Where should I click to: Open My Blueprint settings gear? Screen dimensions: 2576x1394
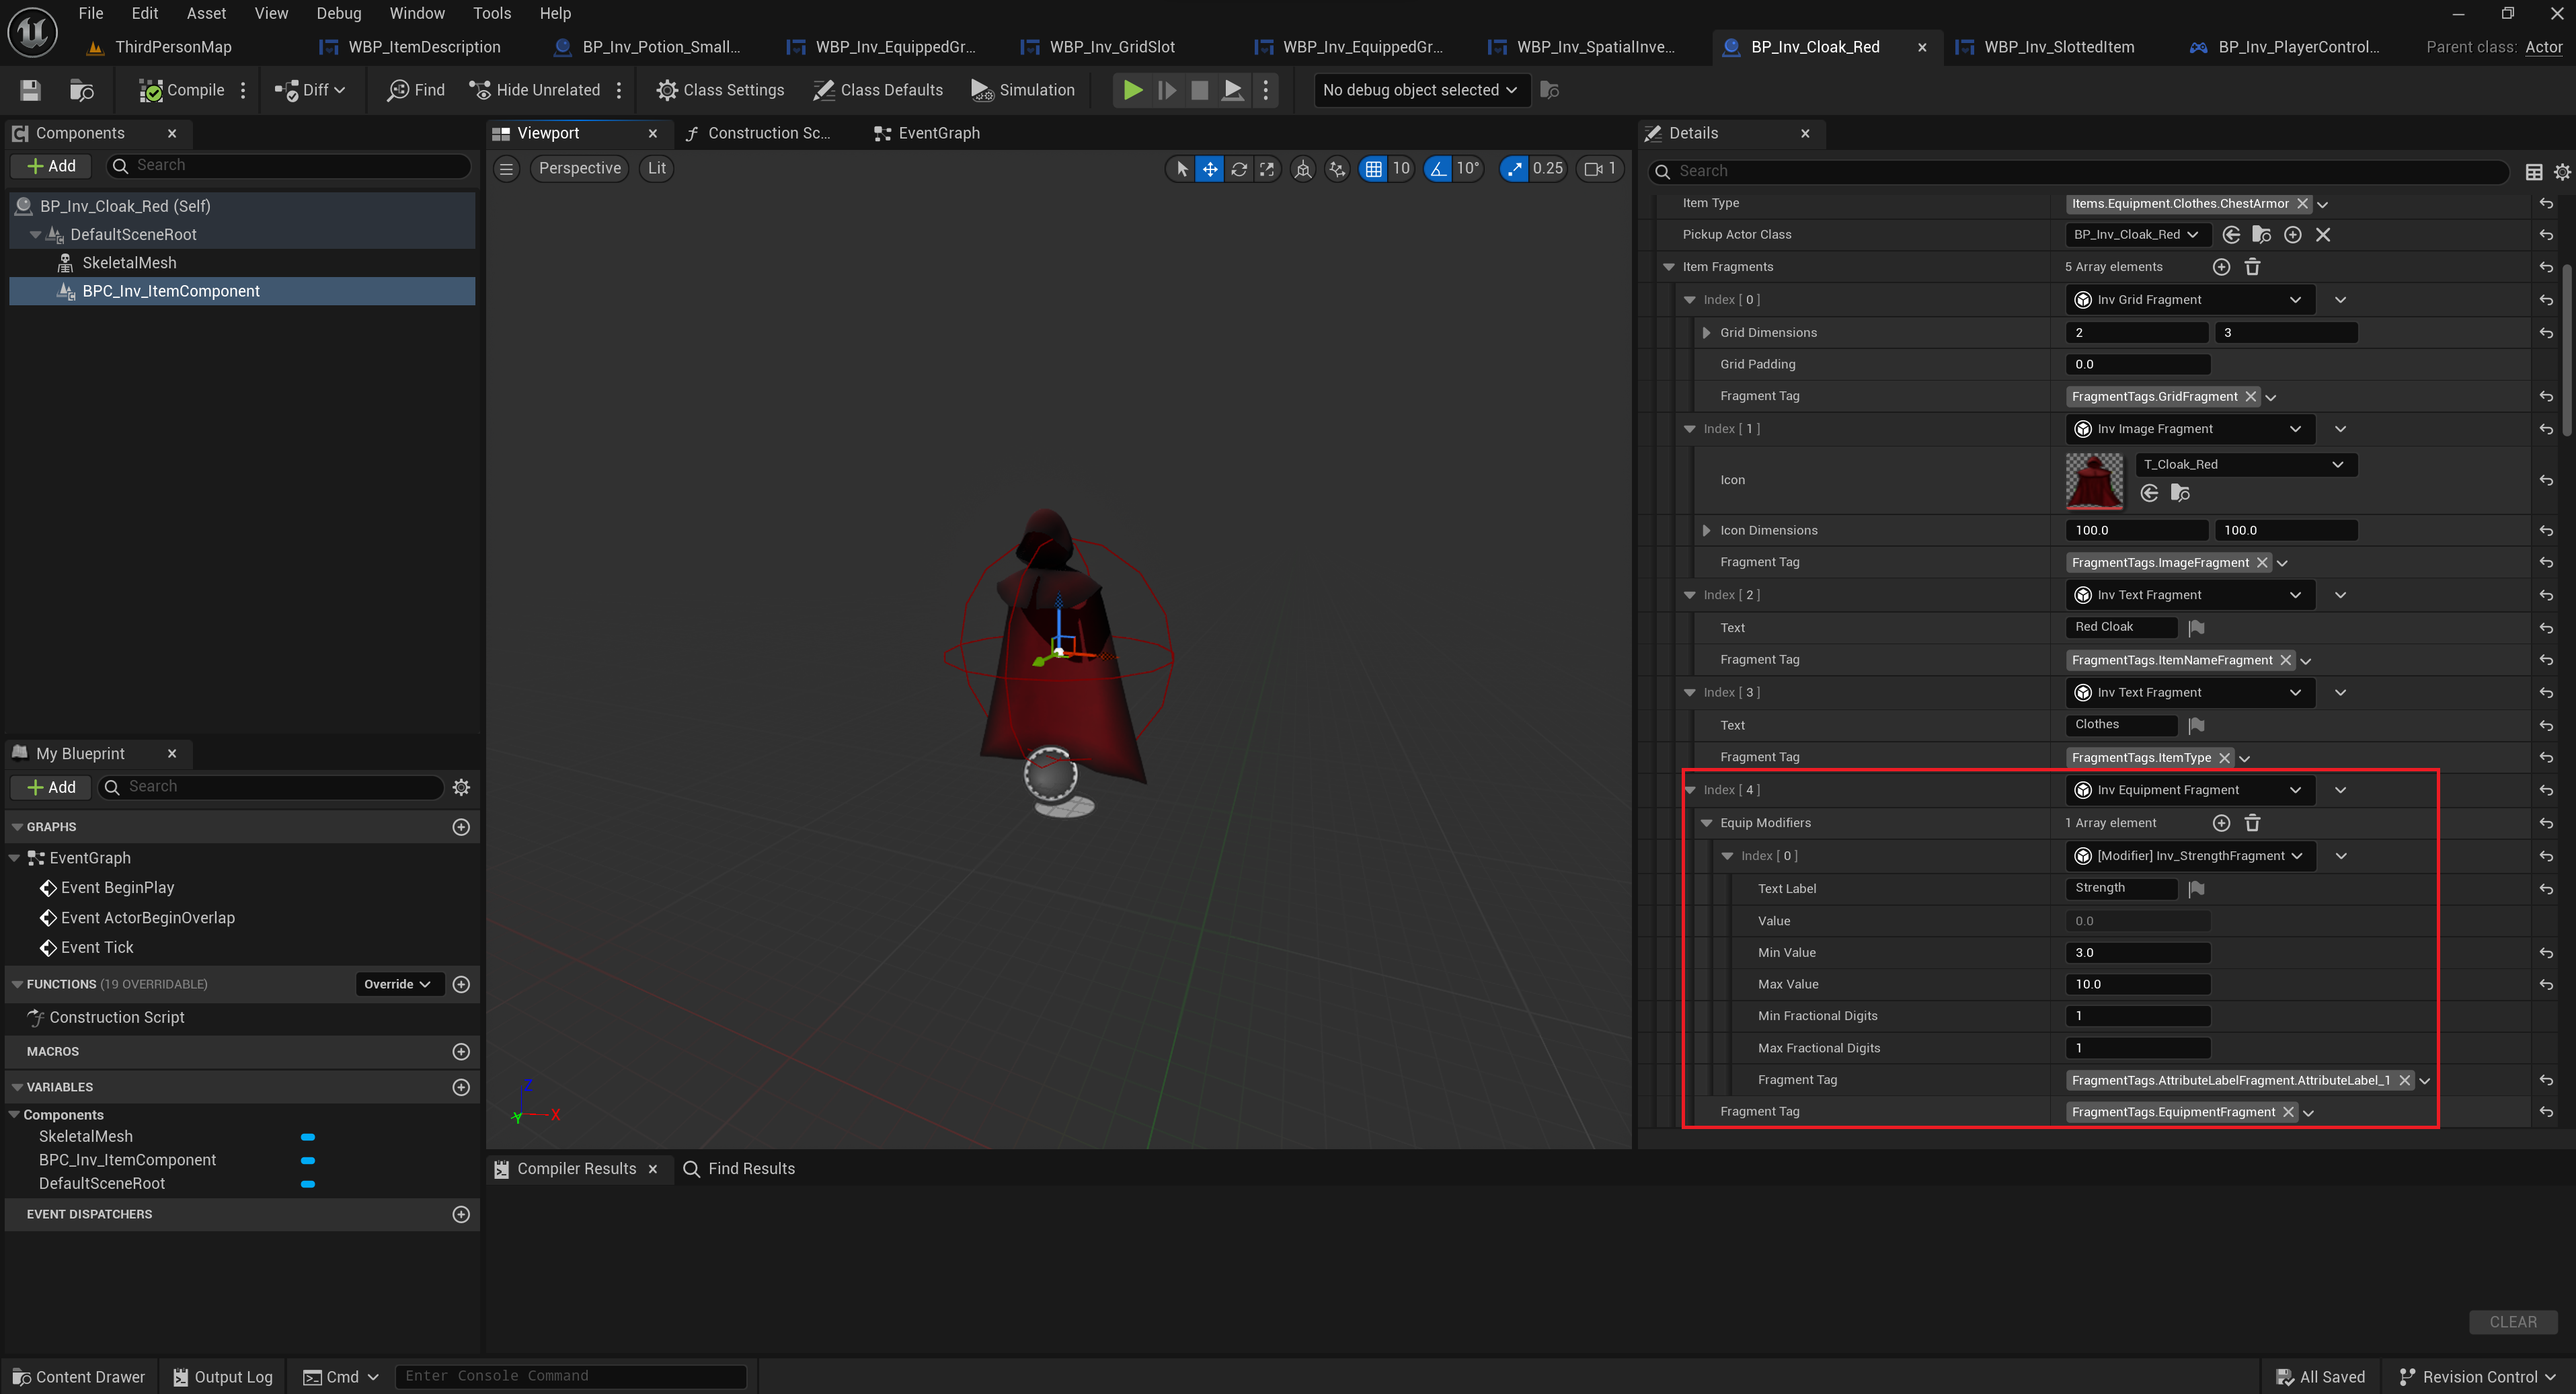[461, 787]
